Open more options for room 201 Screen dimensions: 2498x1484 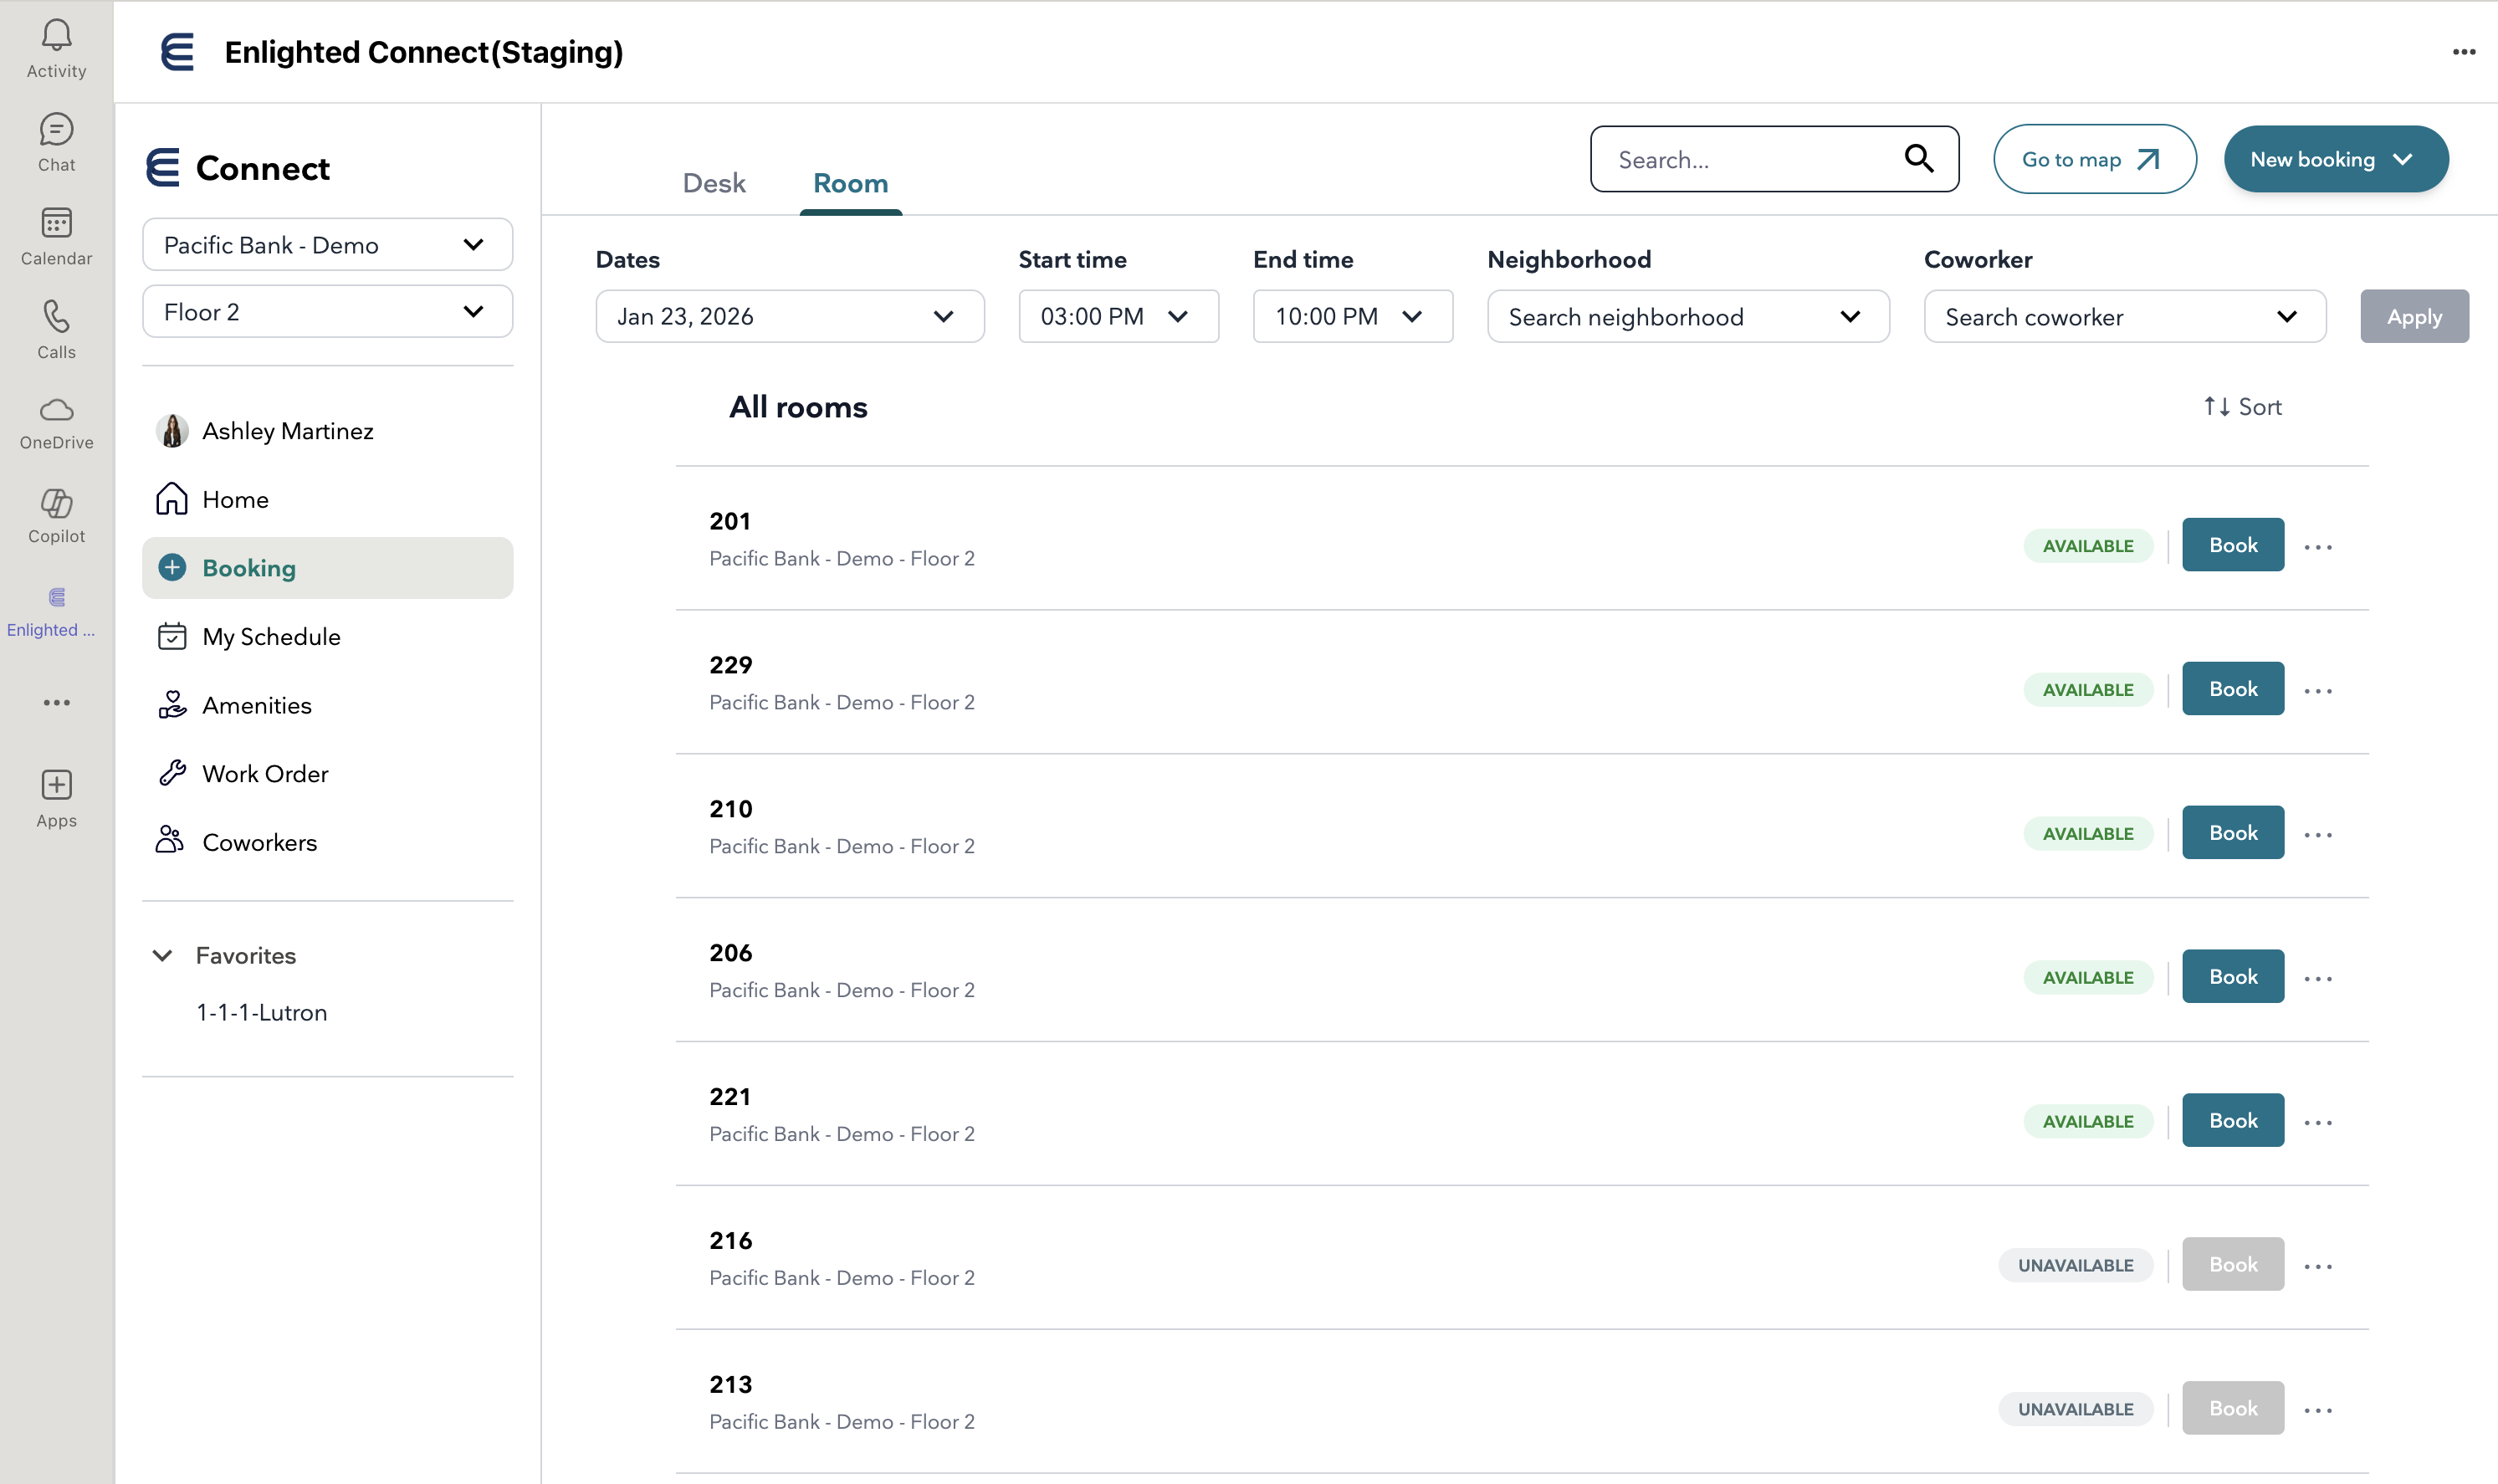pyautogui.click(x=2318, y=546)
